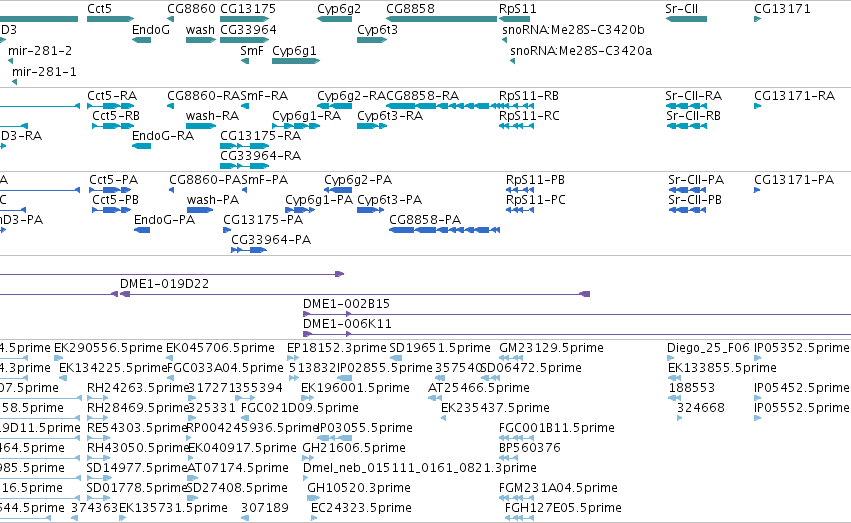Select the CG8858 gene label
The image size is (851, 523).
(410, 9)
